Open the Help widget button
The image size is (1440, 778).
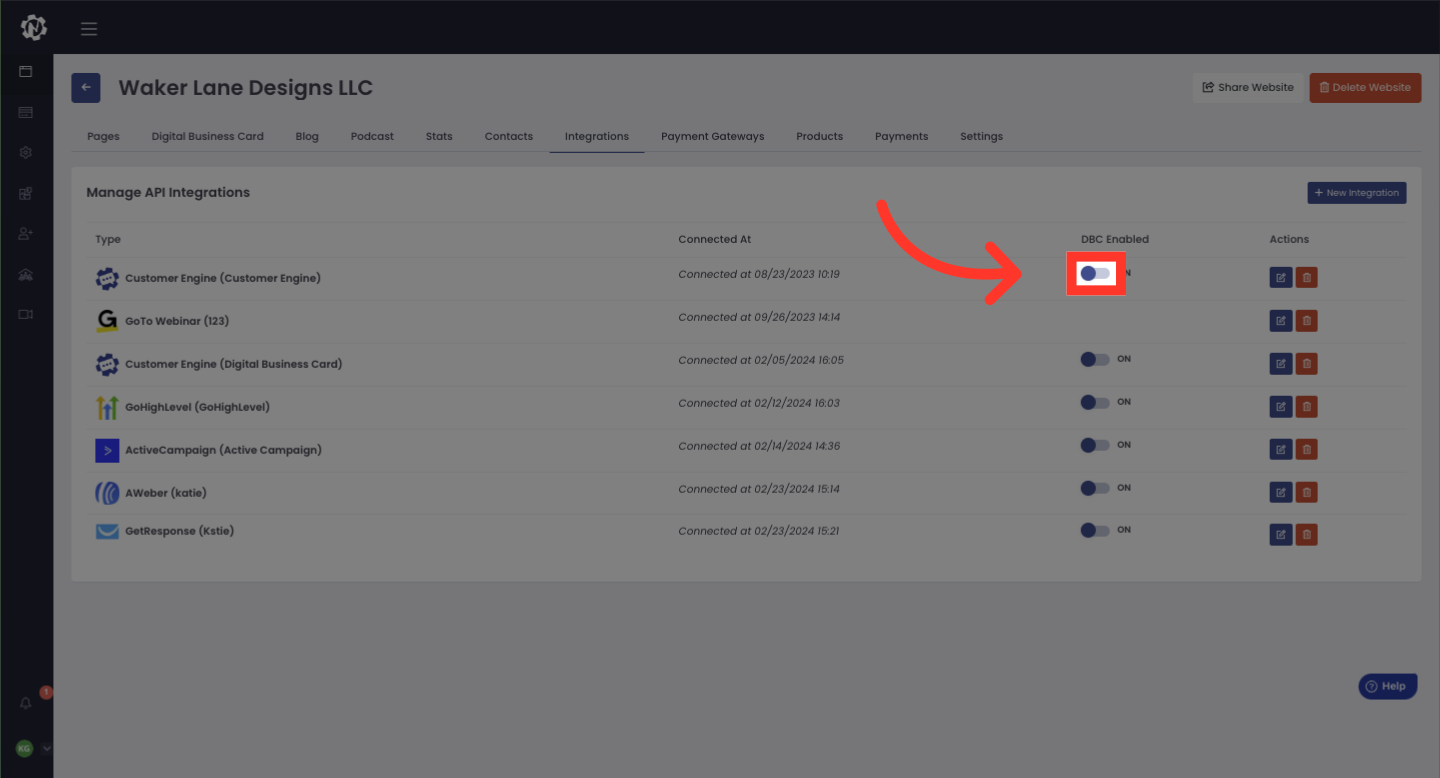[x=1388, y=686]
